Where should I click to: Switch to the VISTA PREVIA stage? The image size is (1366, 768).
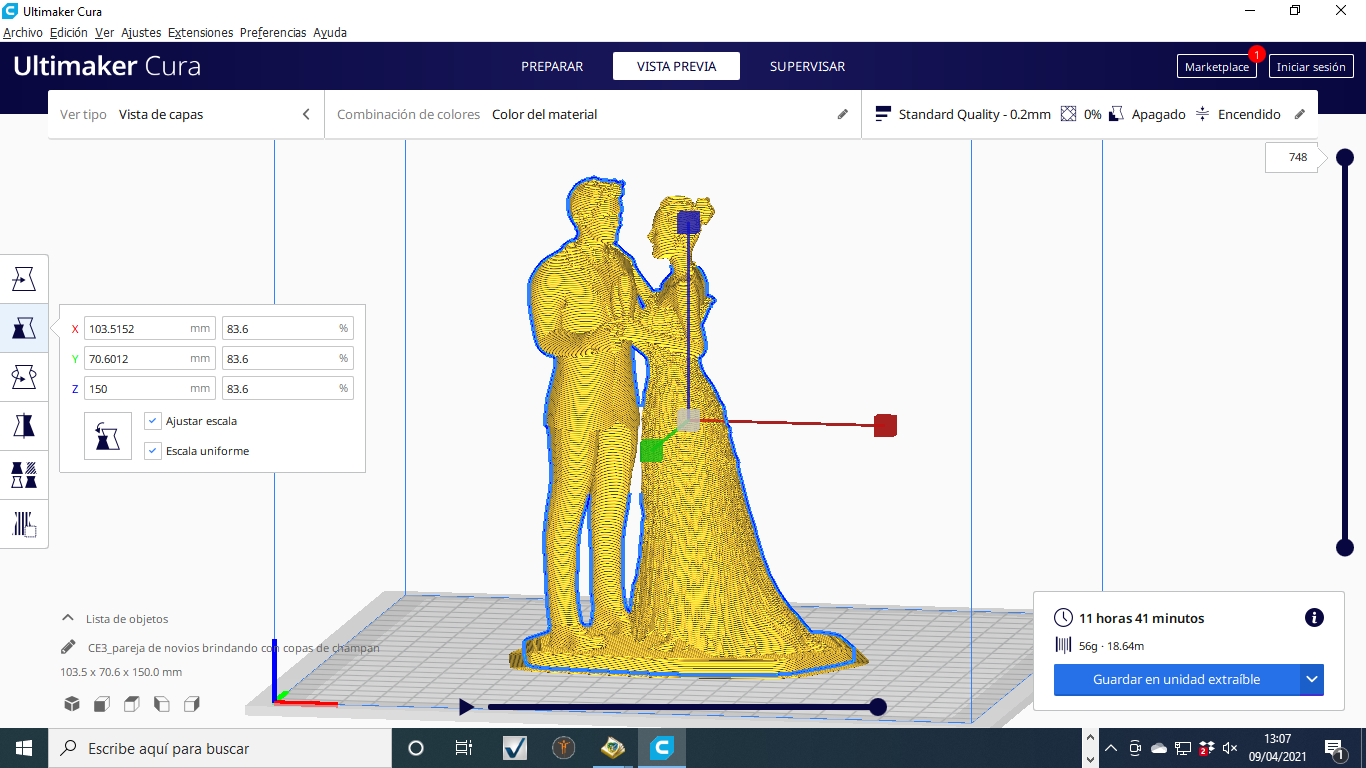pyautogui.click(x=677, y=66)
